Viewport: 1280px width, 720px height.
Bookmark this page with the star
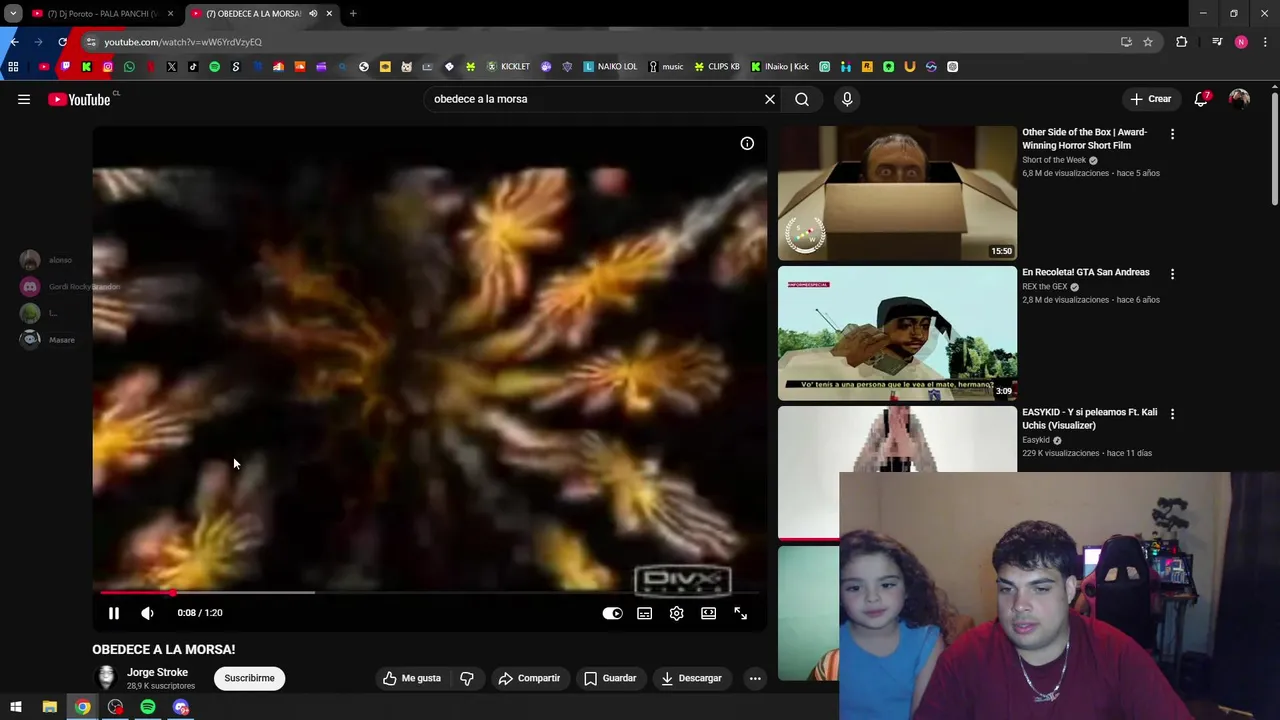point(1148,42)
